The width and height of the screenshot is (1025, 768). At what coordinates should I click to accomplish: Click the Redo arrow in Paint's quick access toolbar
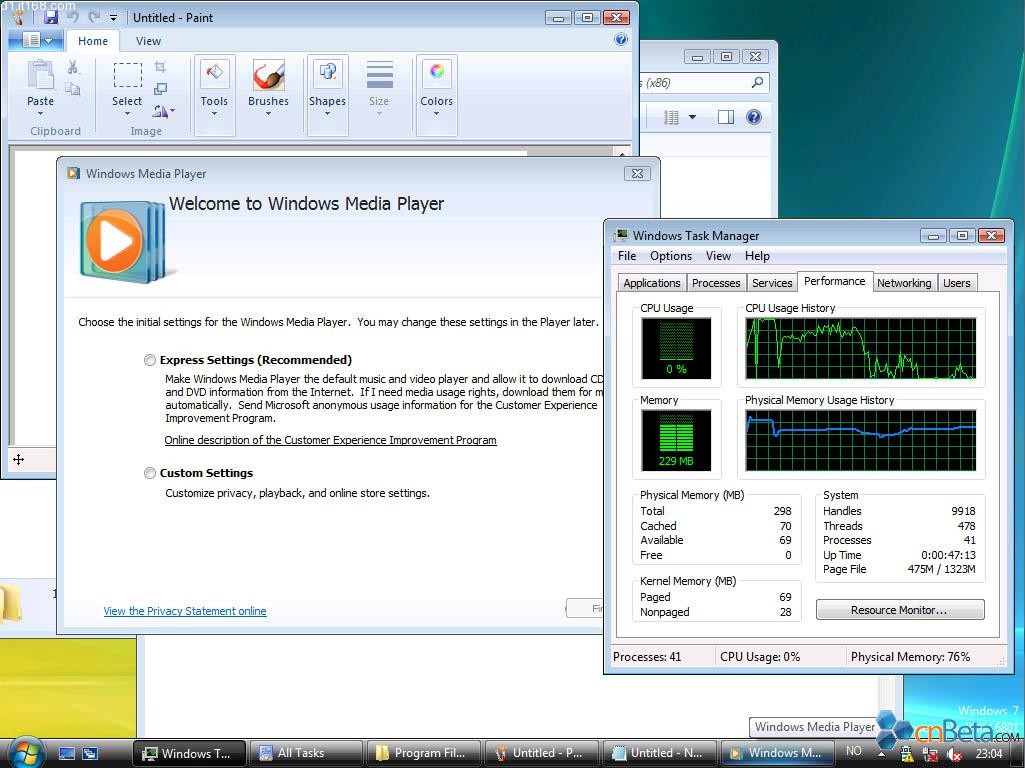click(95, 17)
